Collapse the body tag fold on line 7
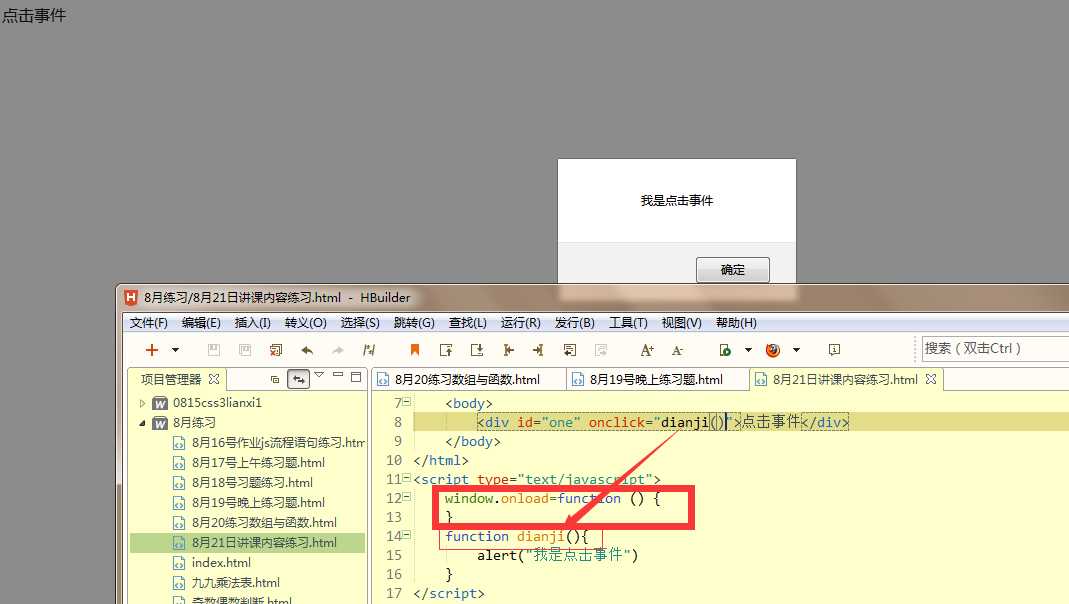The image size is (1069, 604). (x=407, y=402)
